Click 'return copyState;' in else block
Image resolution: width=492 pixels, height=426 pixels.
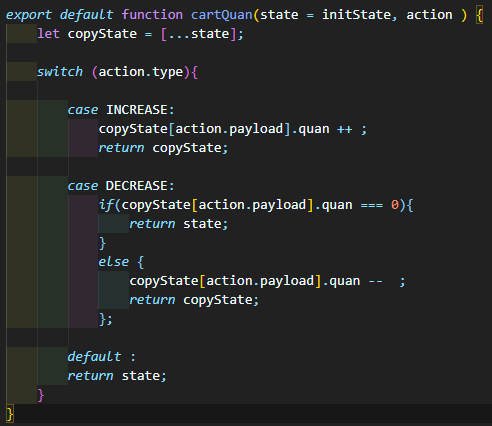194,300
